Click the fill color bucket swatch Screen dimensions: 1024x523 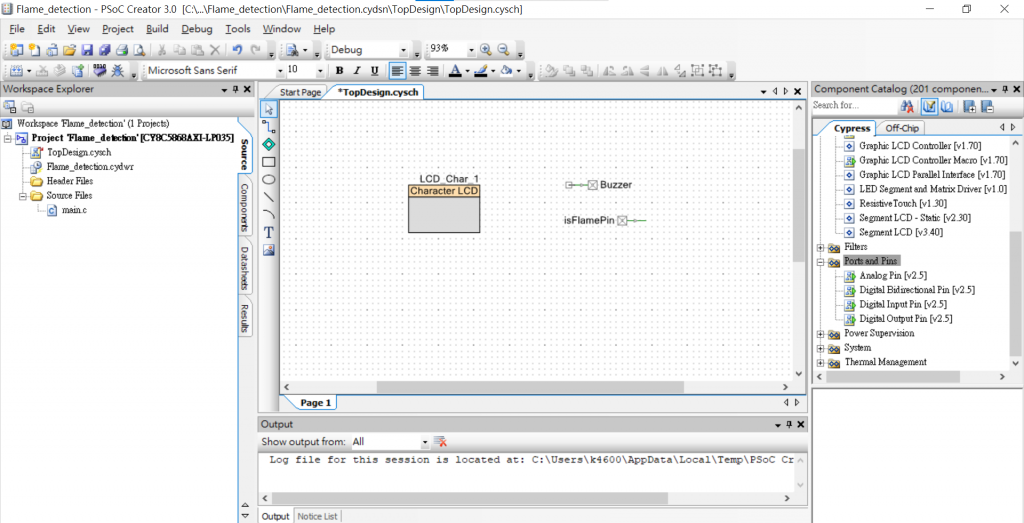tap(506, 70)
